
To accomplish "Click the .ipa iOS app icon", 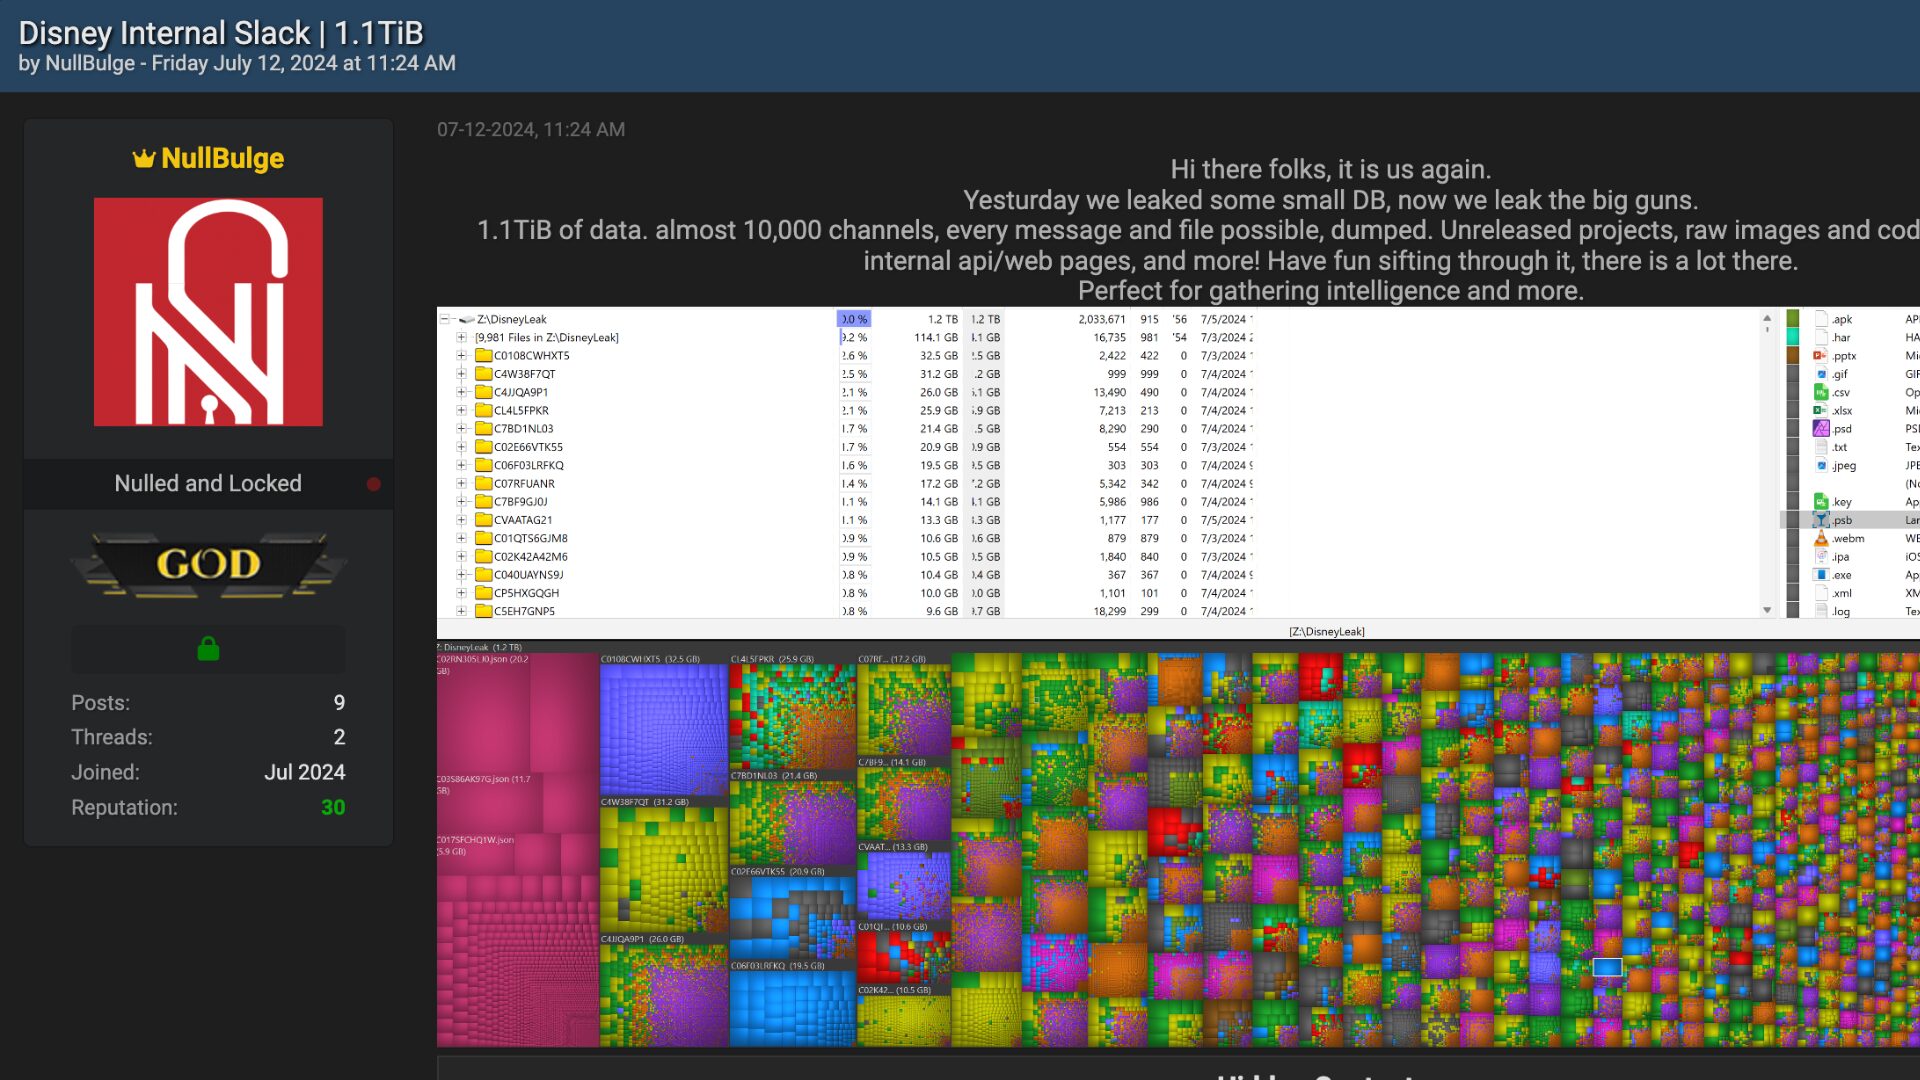I will 1821,557.
